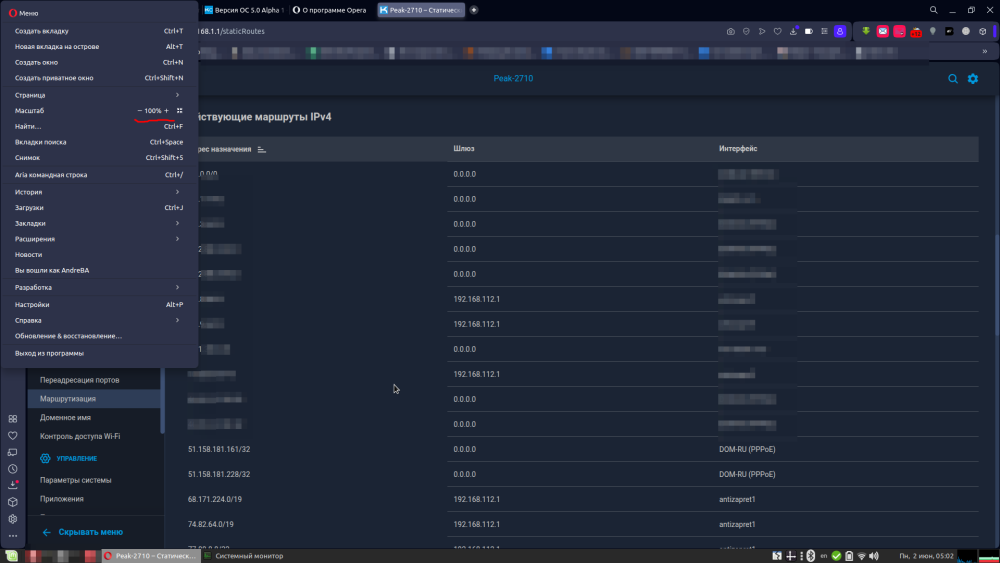Open the extensions cube icon in toolbar
The height and width of the screenshot is (563, 1000).
click(x=983, y=31)
